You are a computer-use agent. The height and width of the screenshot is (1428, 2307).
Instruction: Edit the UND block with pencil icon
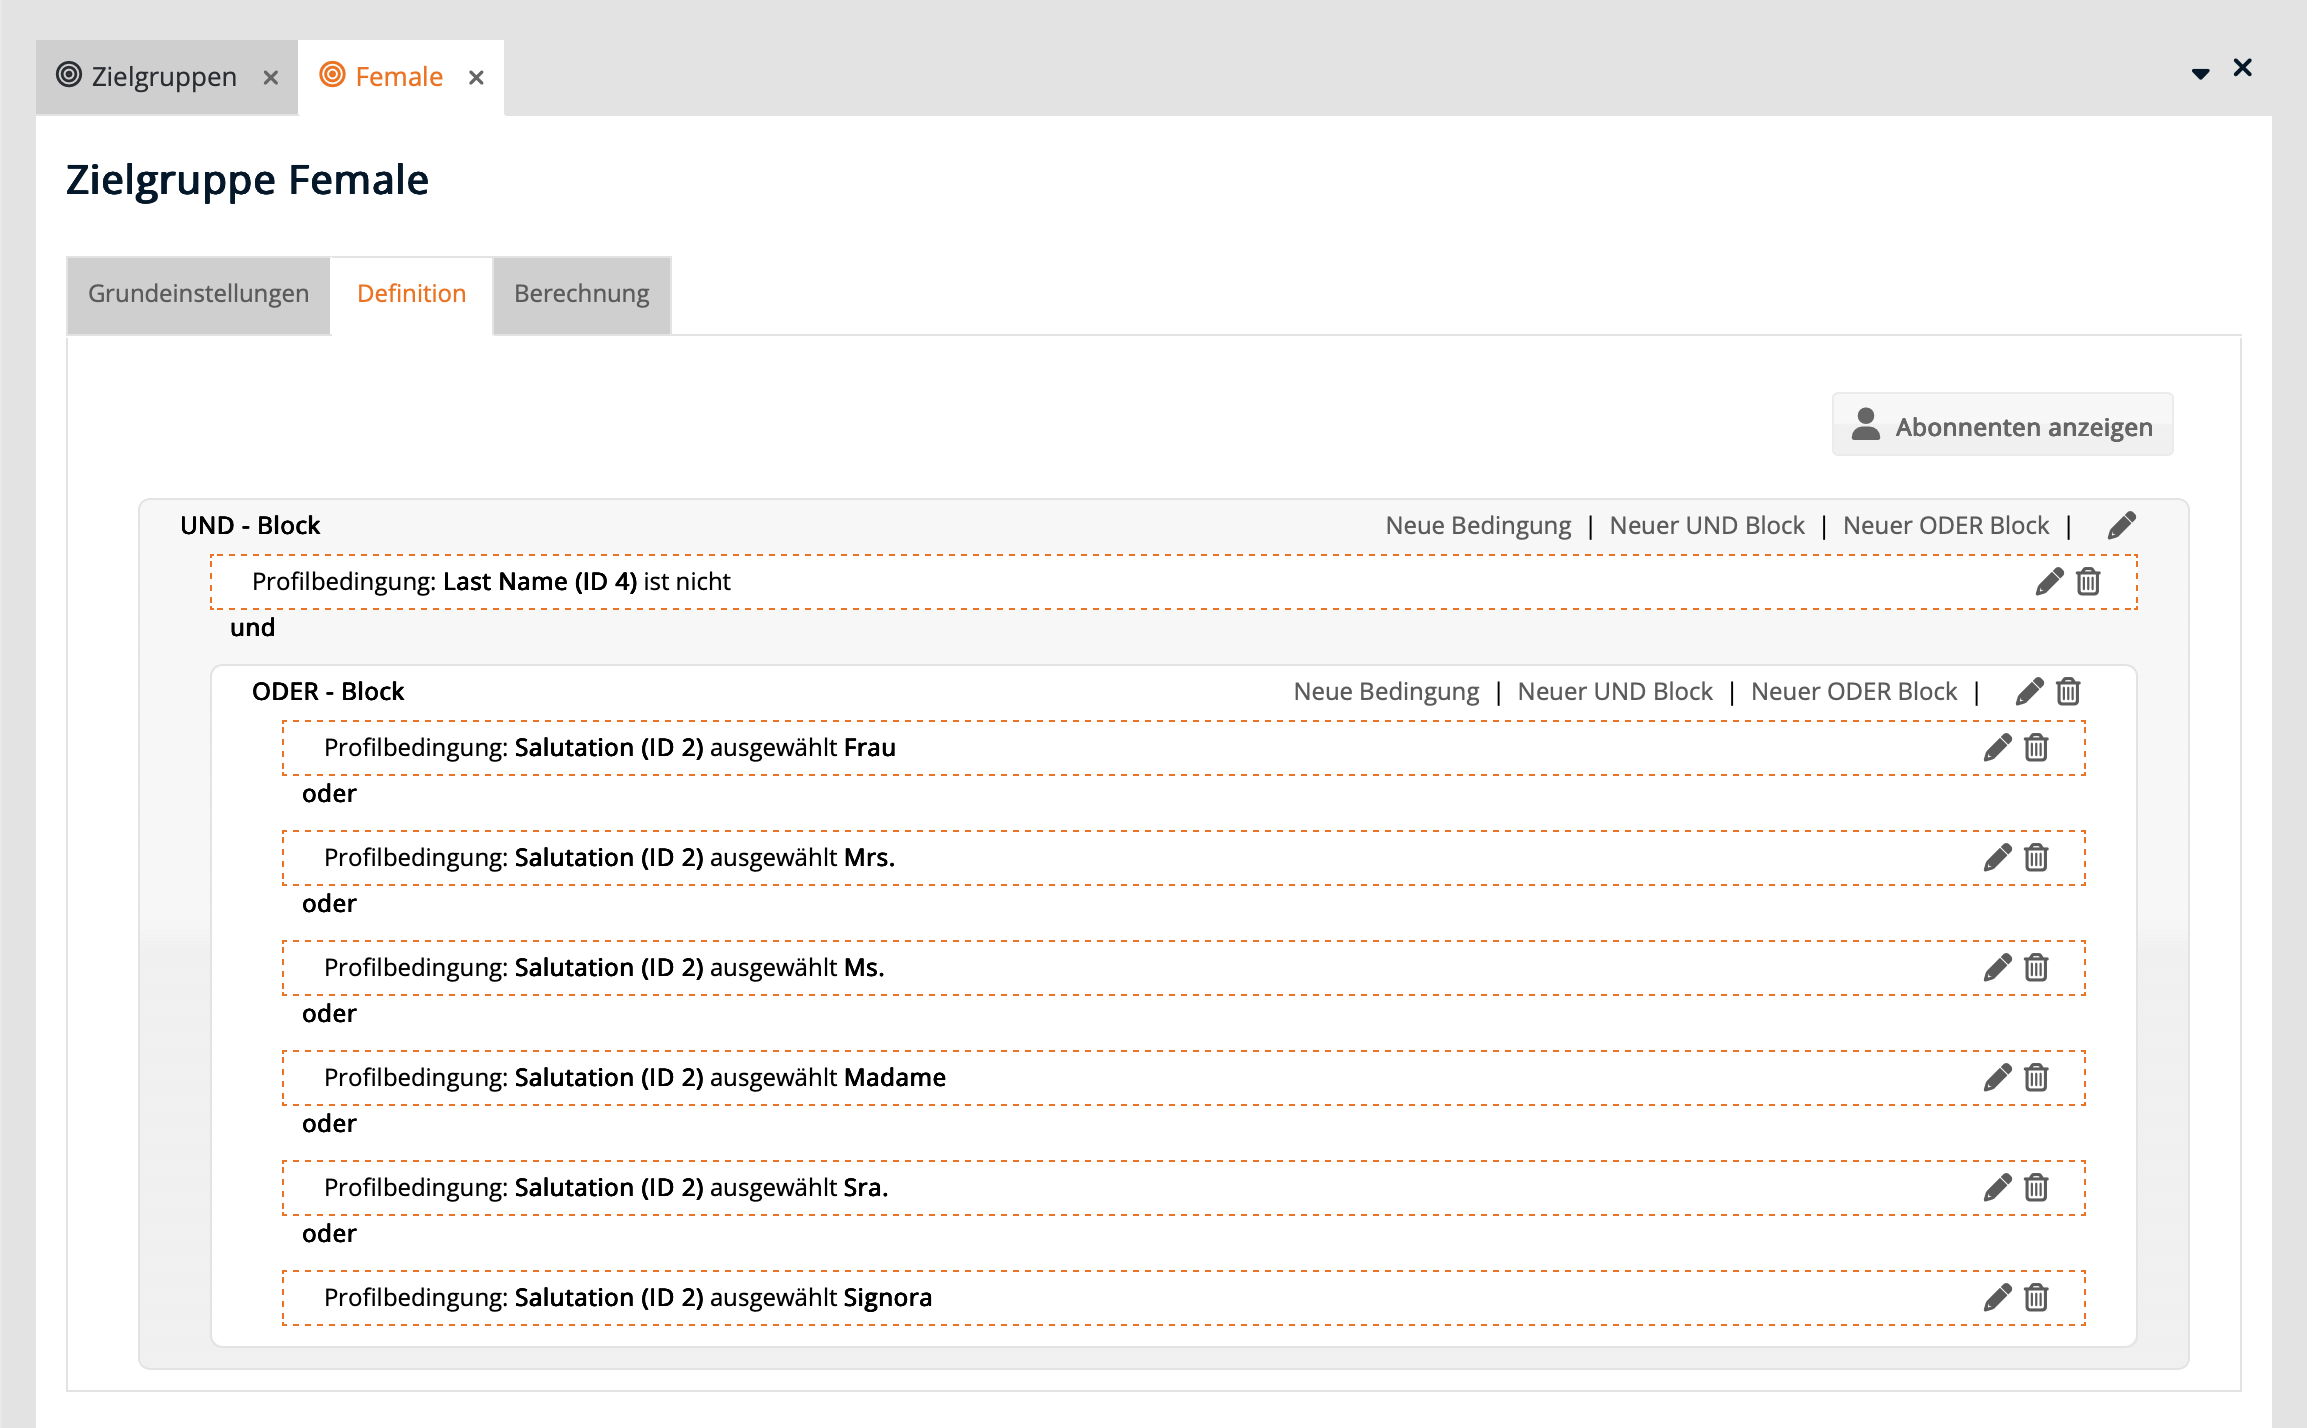(2121, 526)
